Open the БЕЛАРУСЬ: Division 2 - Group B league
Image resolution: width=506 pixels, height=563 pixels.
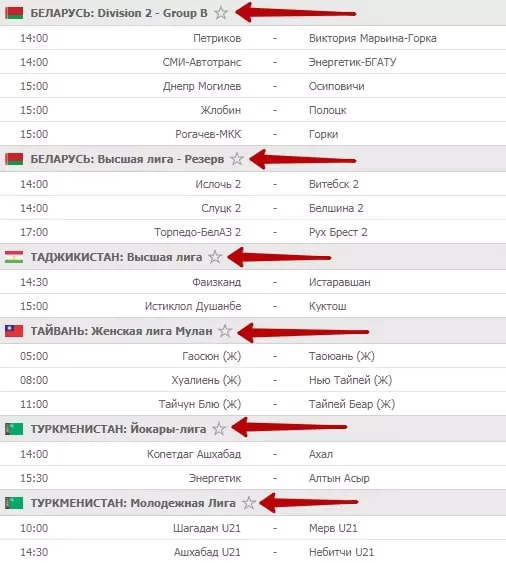[119, 13]
